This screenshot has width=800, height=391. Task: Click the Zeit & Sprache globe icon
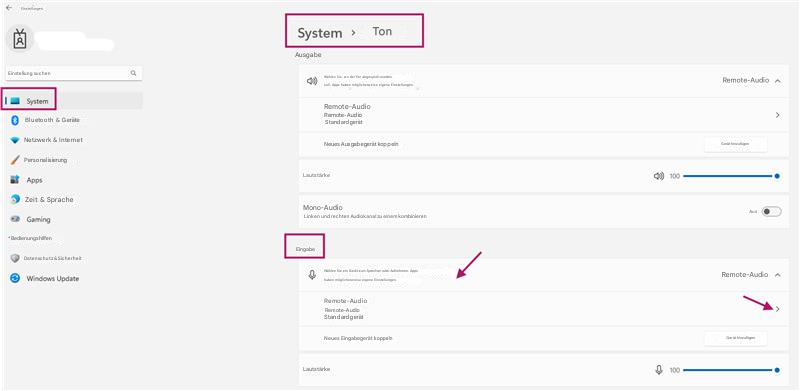(x=15, y=200)
